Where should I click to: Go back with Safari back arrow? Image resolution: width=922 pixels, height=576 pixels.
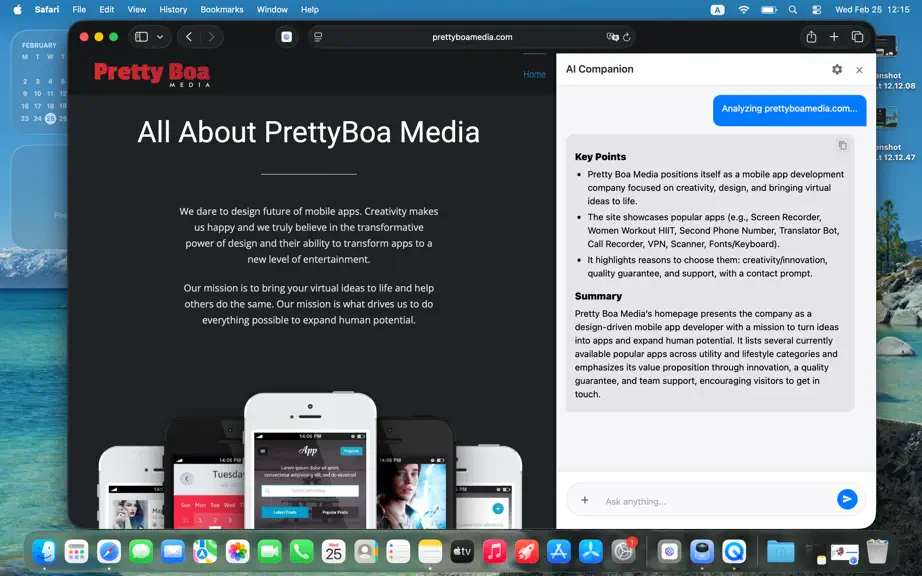coord(189,37)
